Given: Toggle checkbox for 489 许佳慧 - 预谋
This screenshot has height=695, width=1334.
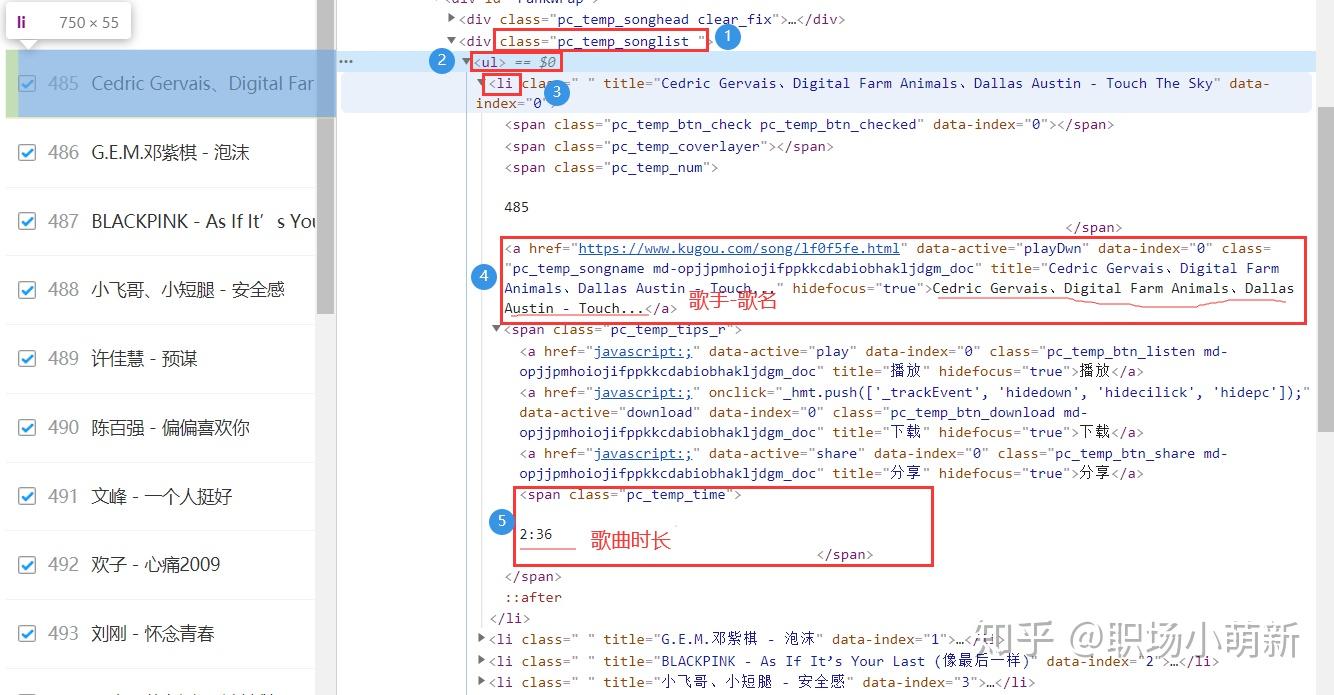Looking at the screenshot, I should (27, 359).
